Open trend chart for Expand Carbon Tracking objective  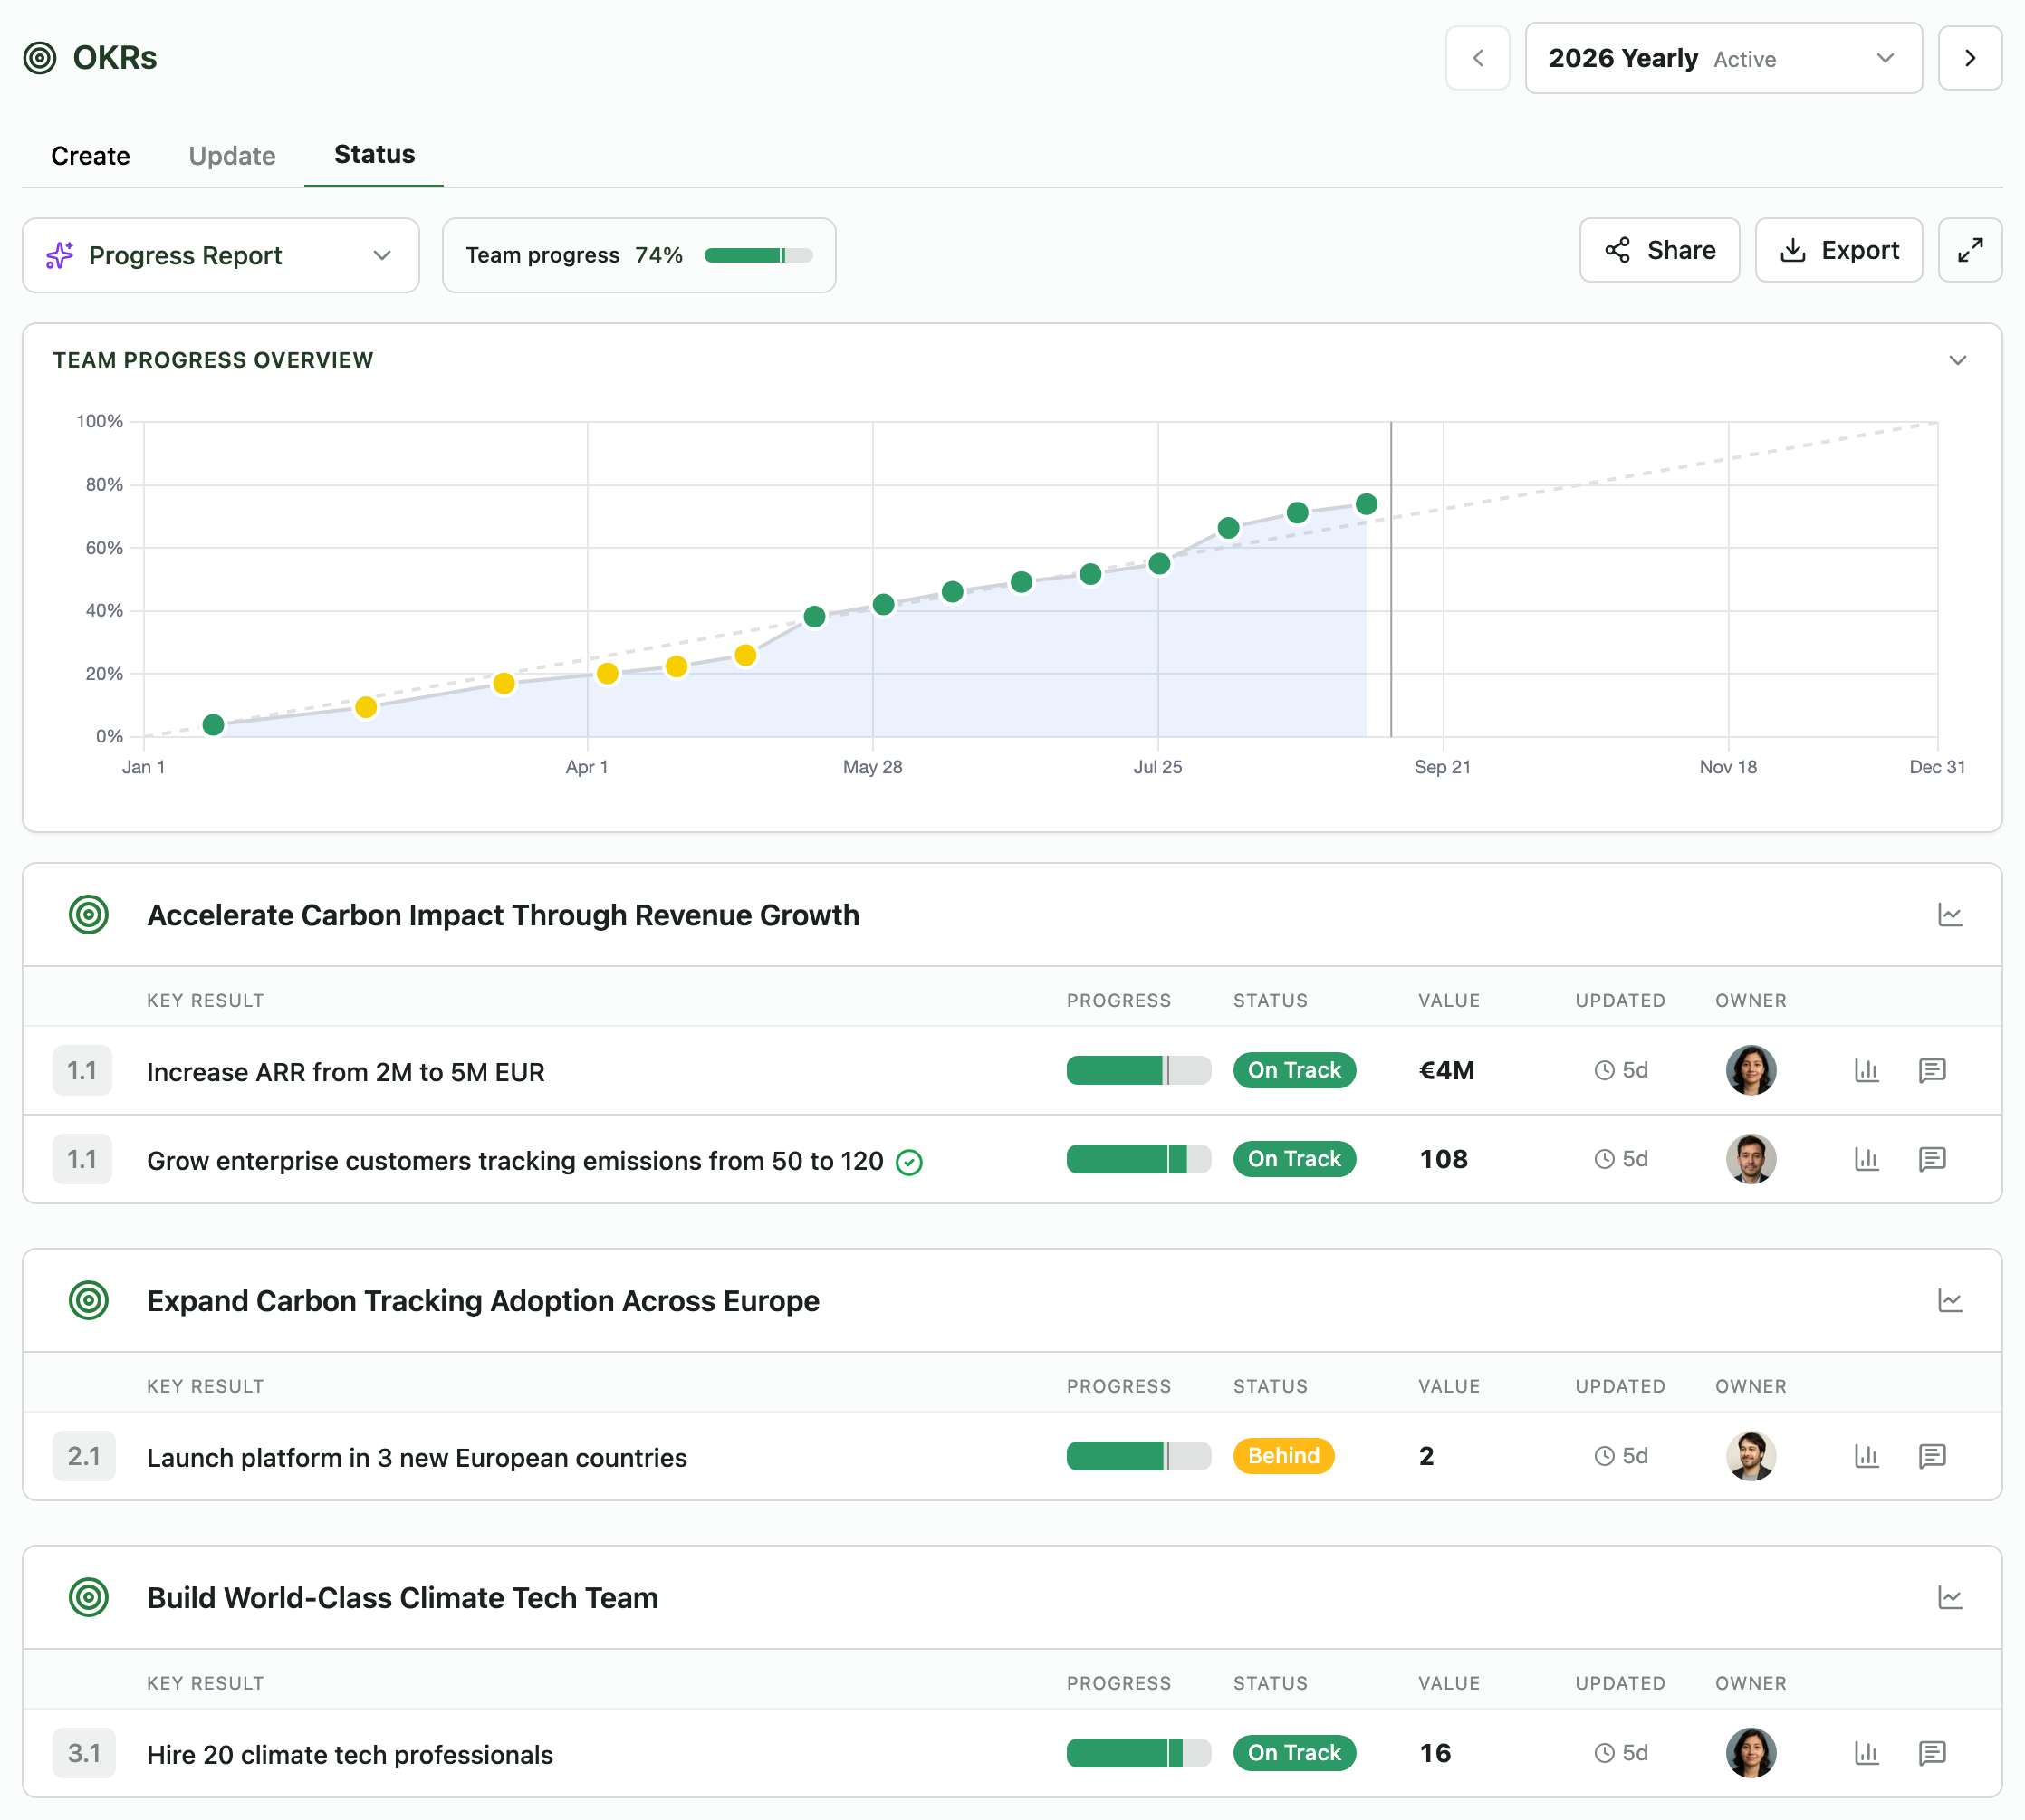tap(1949, 1300)
